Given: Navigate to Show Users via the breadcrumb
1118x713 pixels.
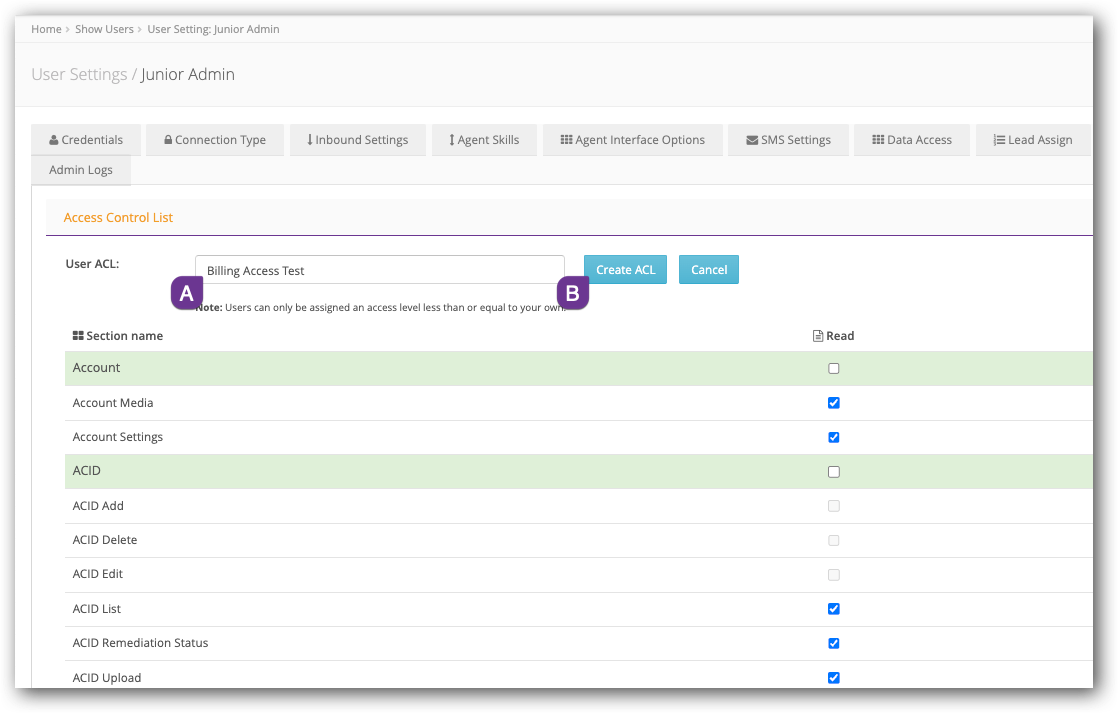Looking at the screenshot, I should 104,29.
